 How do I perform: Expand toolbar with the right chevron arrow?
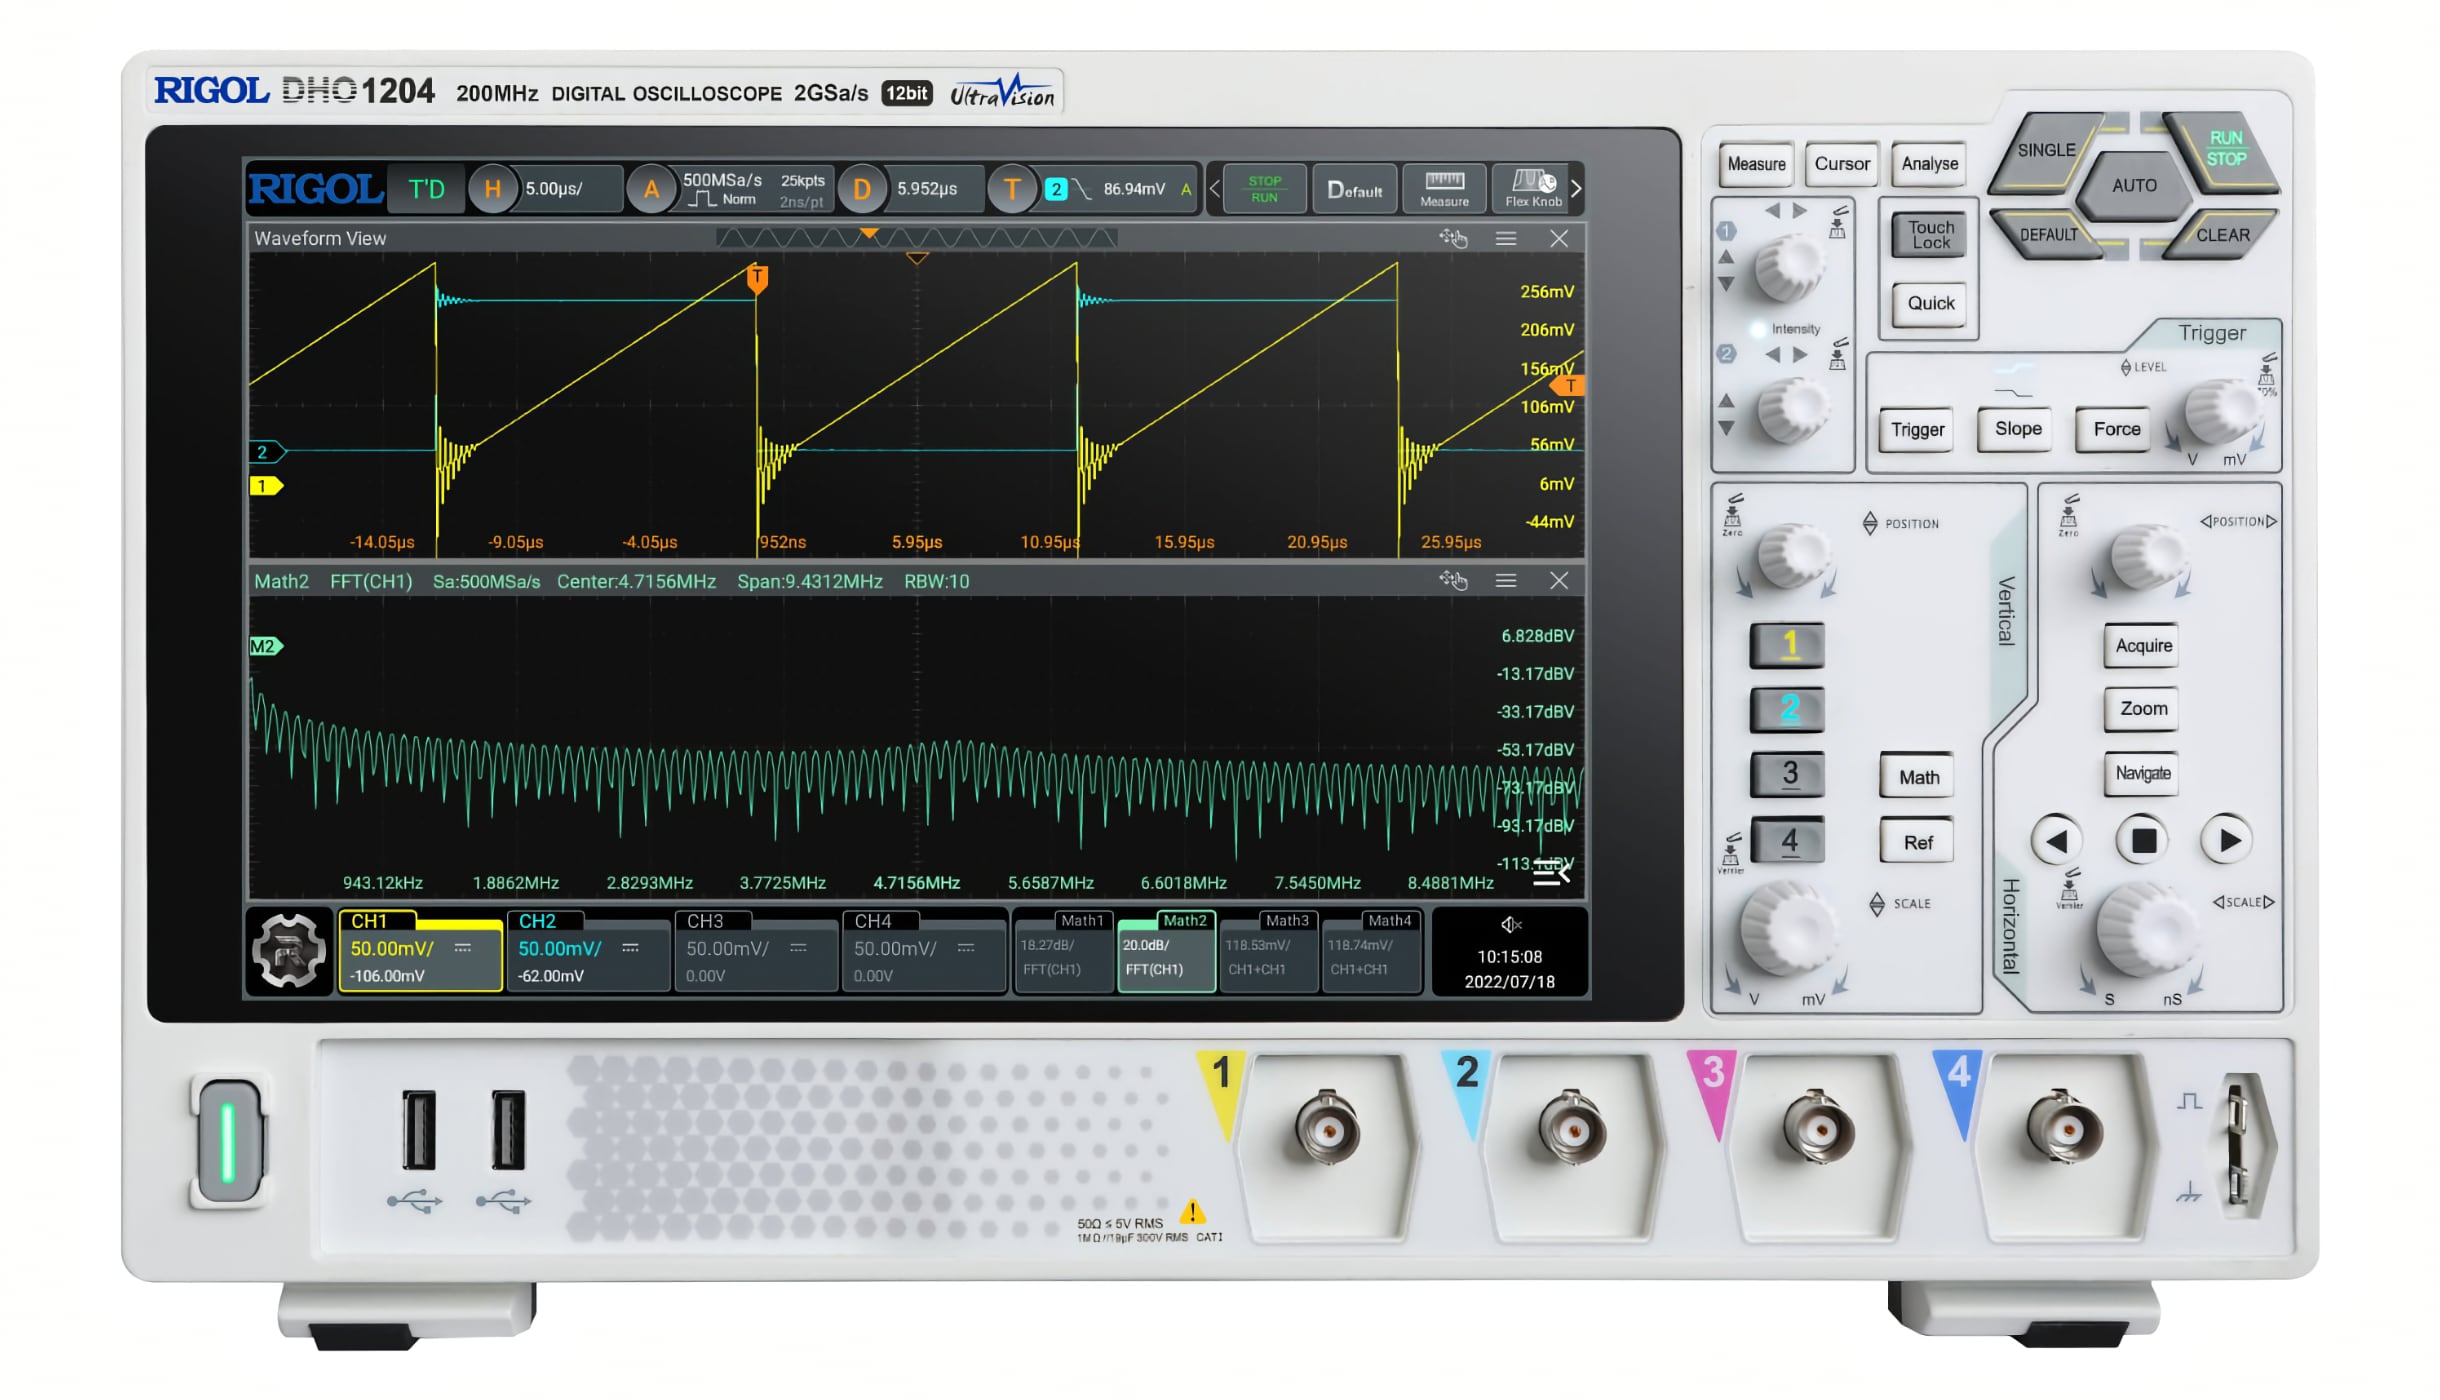pyautogui.click(x=1576, y=188)
